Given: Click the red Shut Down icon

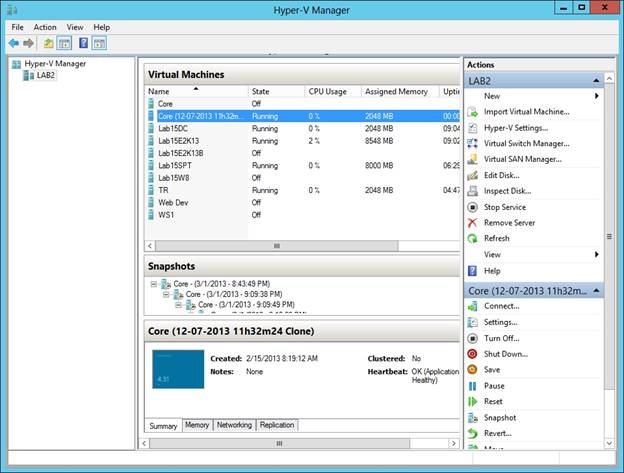Looking at the screenshot, I should click(x=472, y=354).
